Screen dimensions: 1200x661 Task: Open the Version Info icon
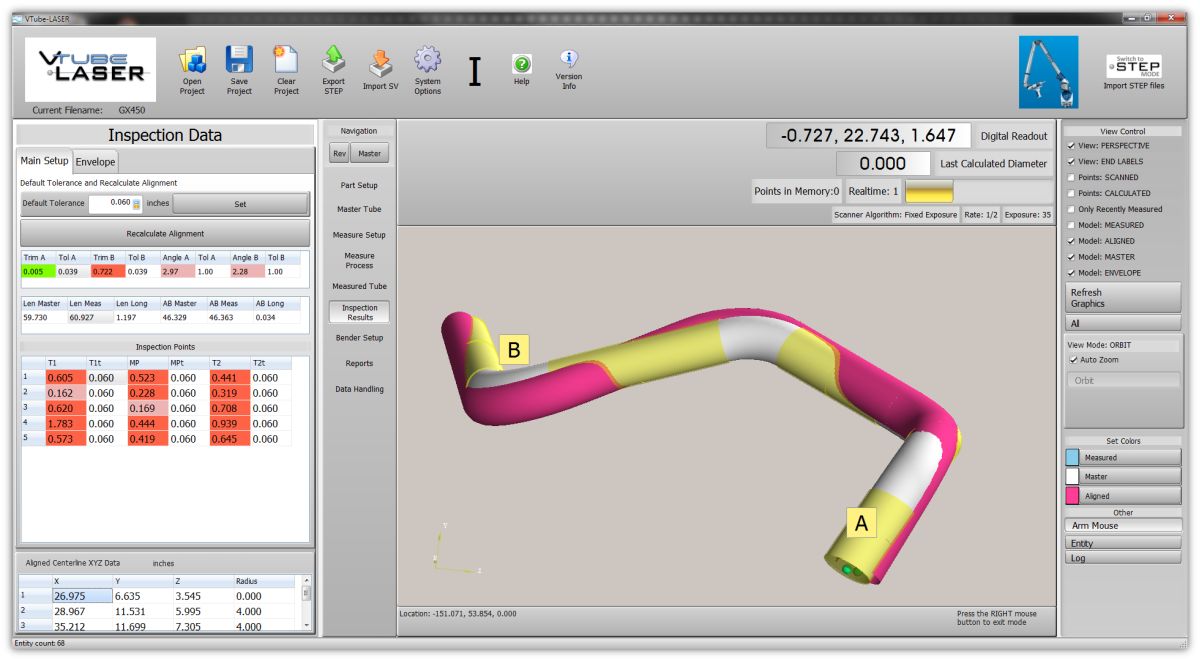pos(568,60)
